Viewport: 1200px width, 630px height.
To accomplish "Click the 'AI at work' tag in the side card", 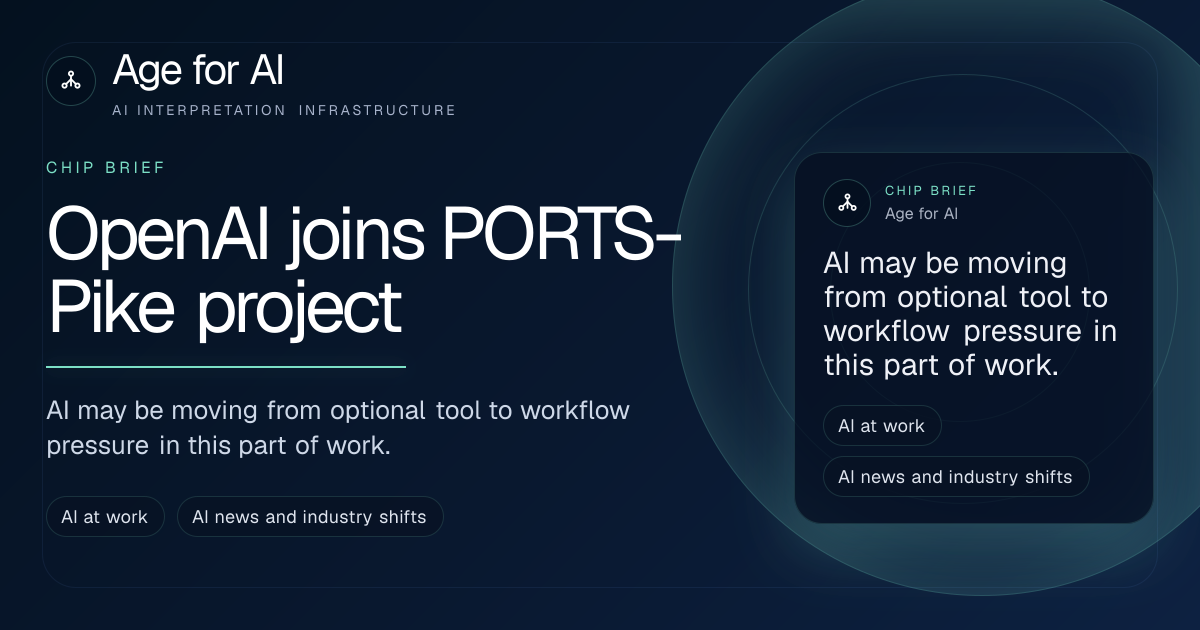I will 882,426.
